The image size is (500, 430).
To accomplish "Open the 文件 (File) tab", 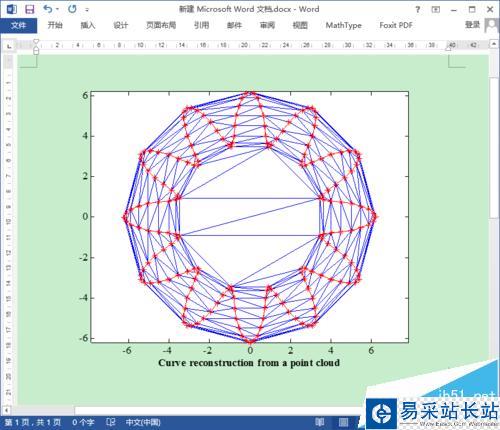I will [x=18, y=25].
